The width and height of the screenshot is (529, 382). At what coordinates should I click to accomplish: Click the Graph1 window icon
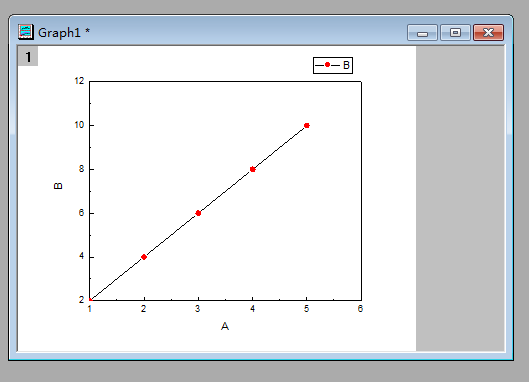26,32
